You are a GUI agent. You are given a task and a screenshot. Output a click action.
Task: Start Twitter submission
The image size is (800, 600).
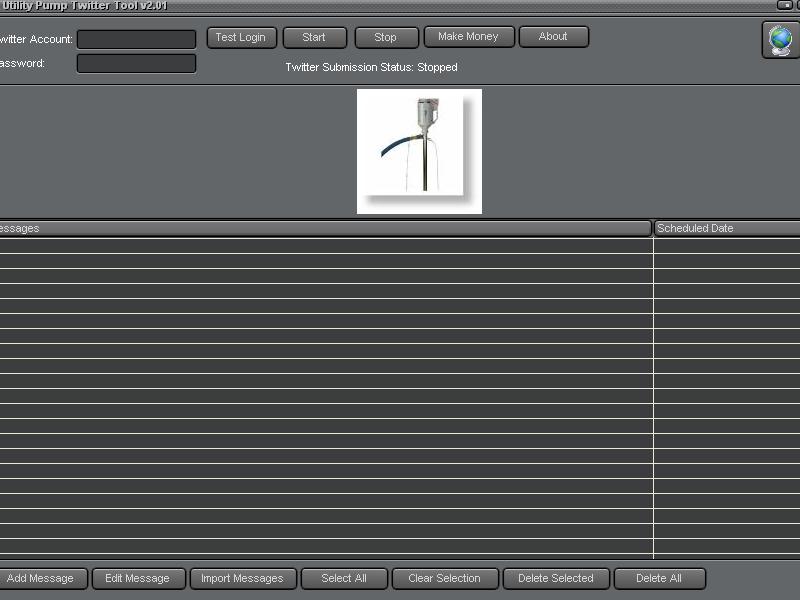tap(314, 37)
